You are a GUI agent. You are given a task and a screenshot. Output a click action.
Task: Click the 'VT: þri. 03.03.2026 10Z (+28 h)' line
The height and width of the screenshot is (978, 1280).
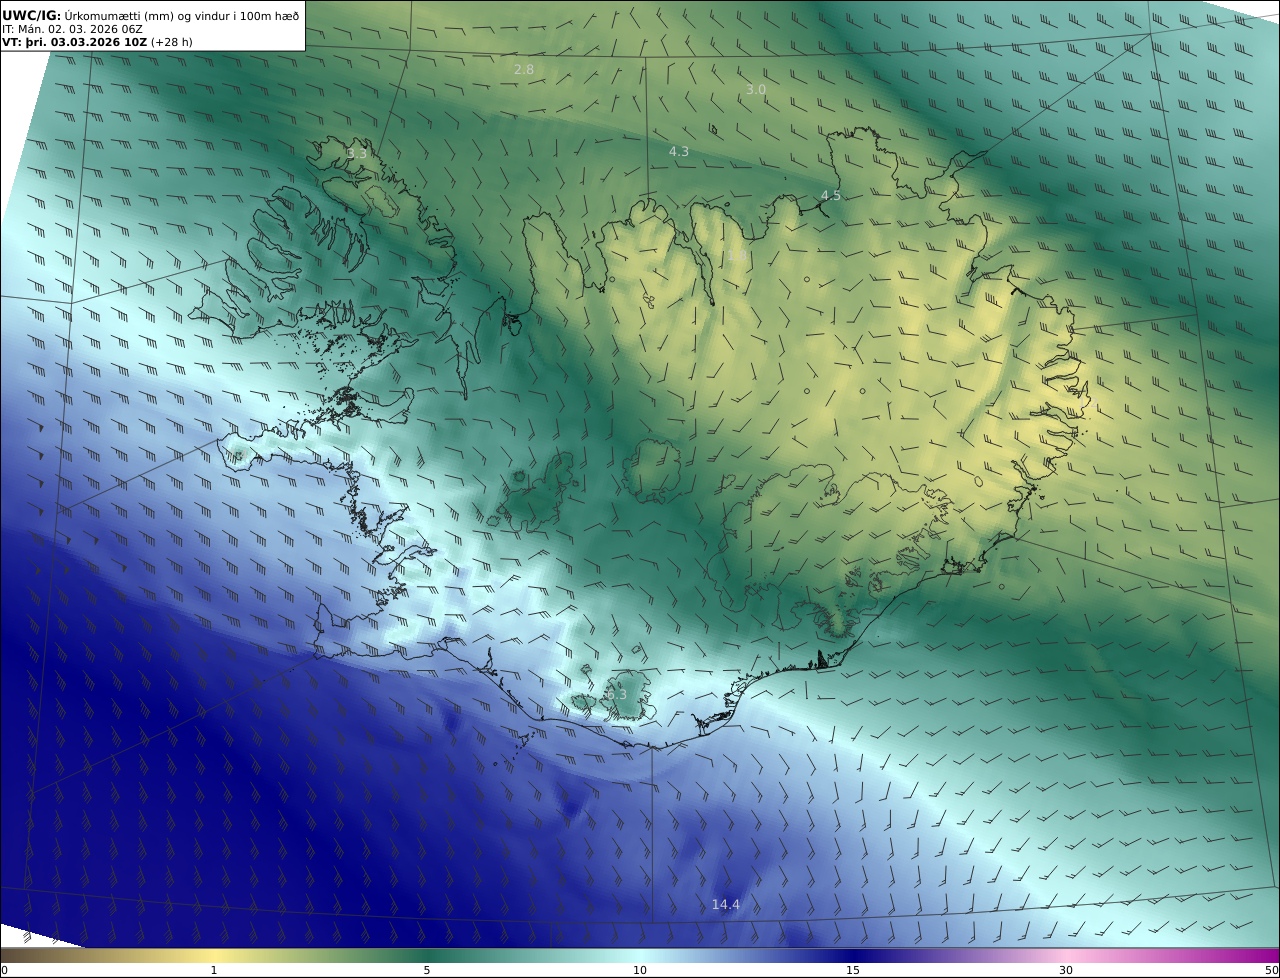pos(97,43)
